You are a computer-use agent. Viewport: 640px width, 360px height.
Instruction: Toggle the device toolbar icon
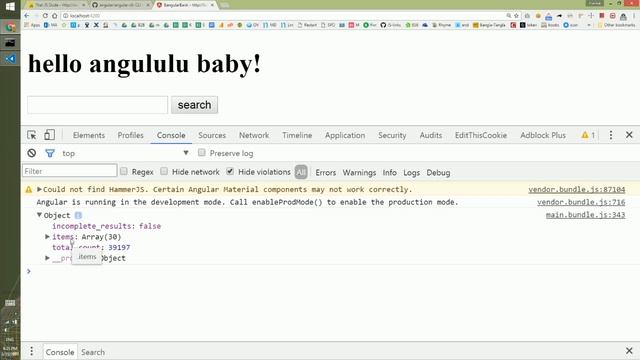[49, 135]
